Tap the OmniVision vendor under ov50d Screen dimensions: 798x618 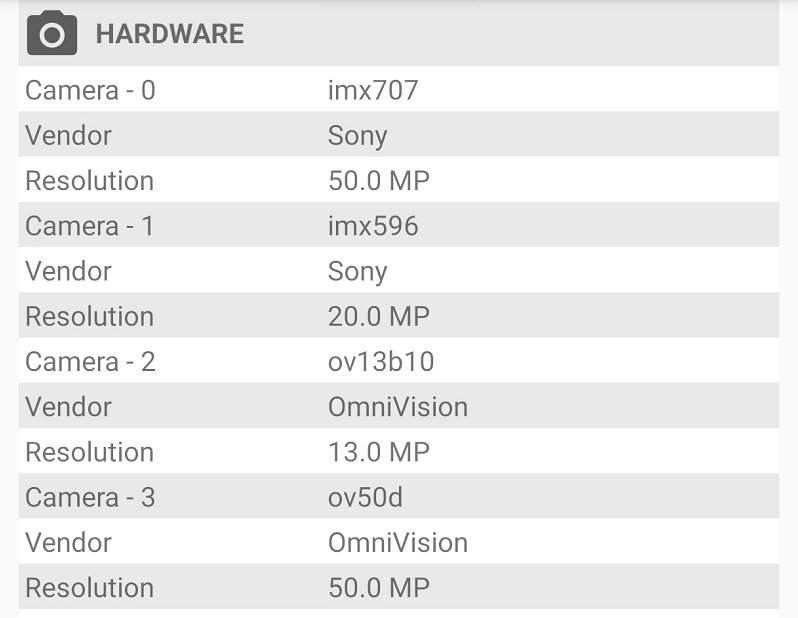click(x=398, y=543)
